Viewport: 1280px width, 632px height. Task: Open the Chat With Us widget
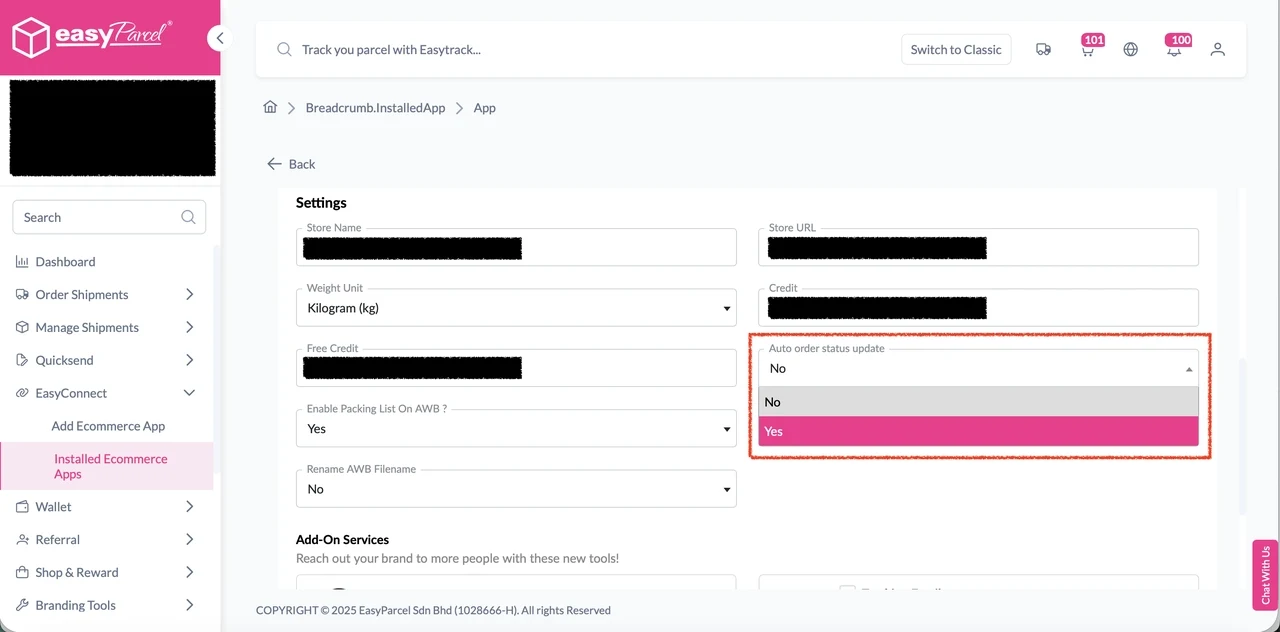coord(1264,575)
